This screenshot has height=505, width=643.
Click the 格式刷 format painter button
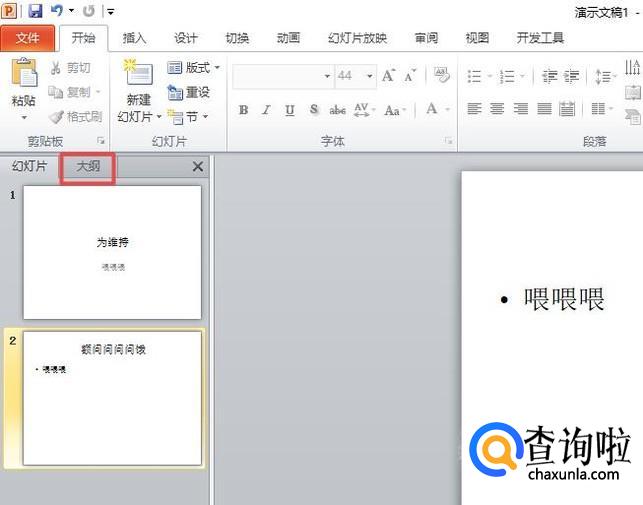tap(75, 117)
